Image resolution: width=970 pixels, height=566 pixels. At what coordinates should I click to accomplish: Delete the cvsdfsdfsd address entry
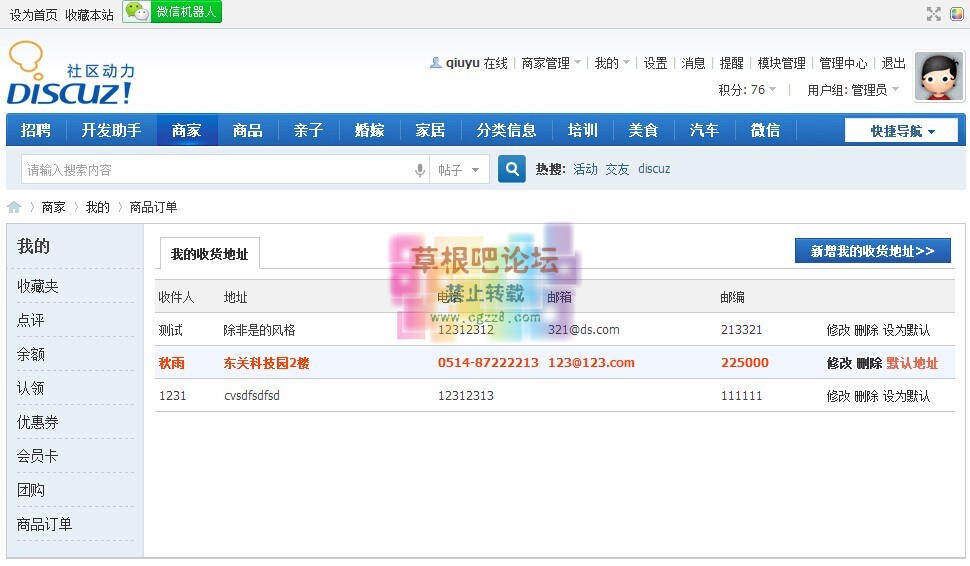[x=866, y=396]
